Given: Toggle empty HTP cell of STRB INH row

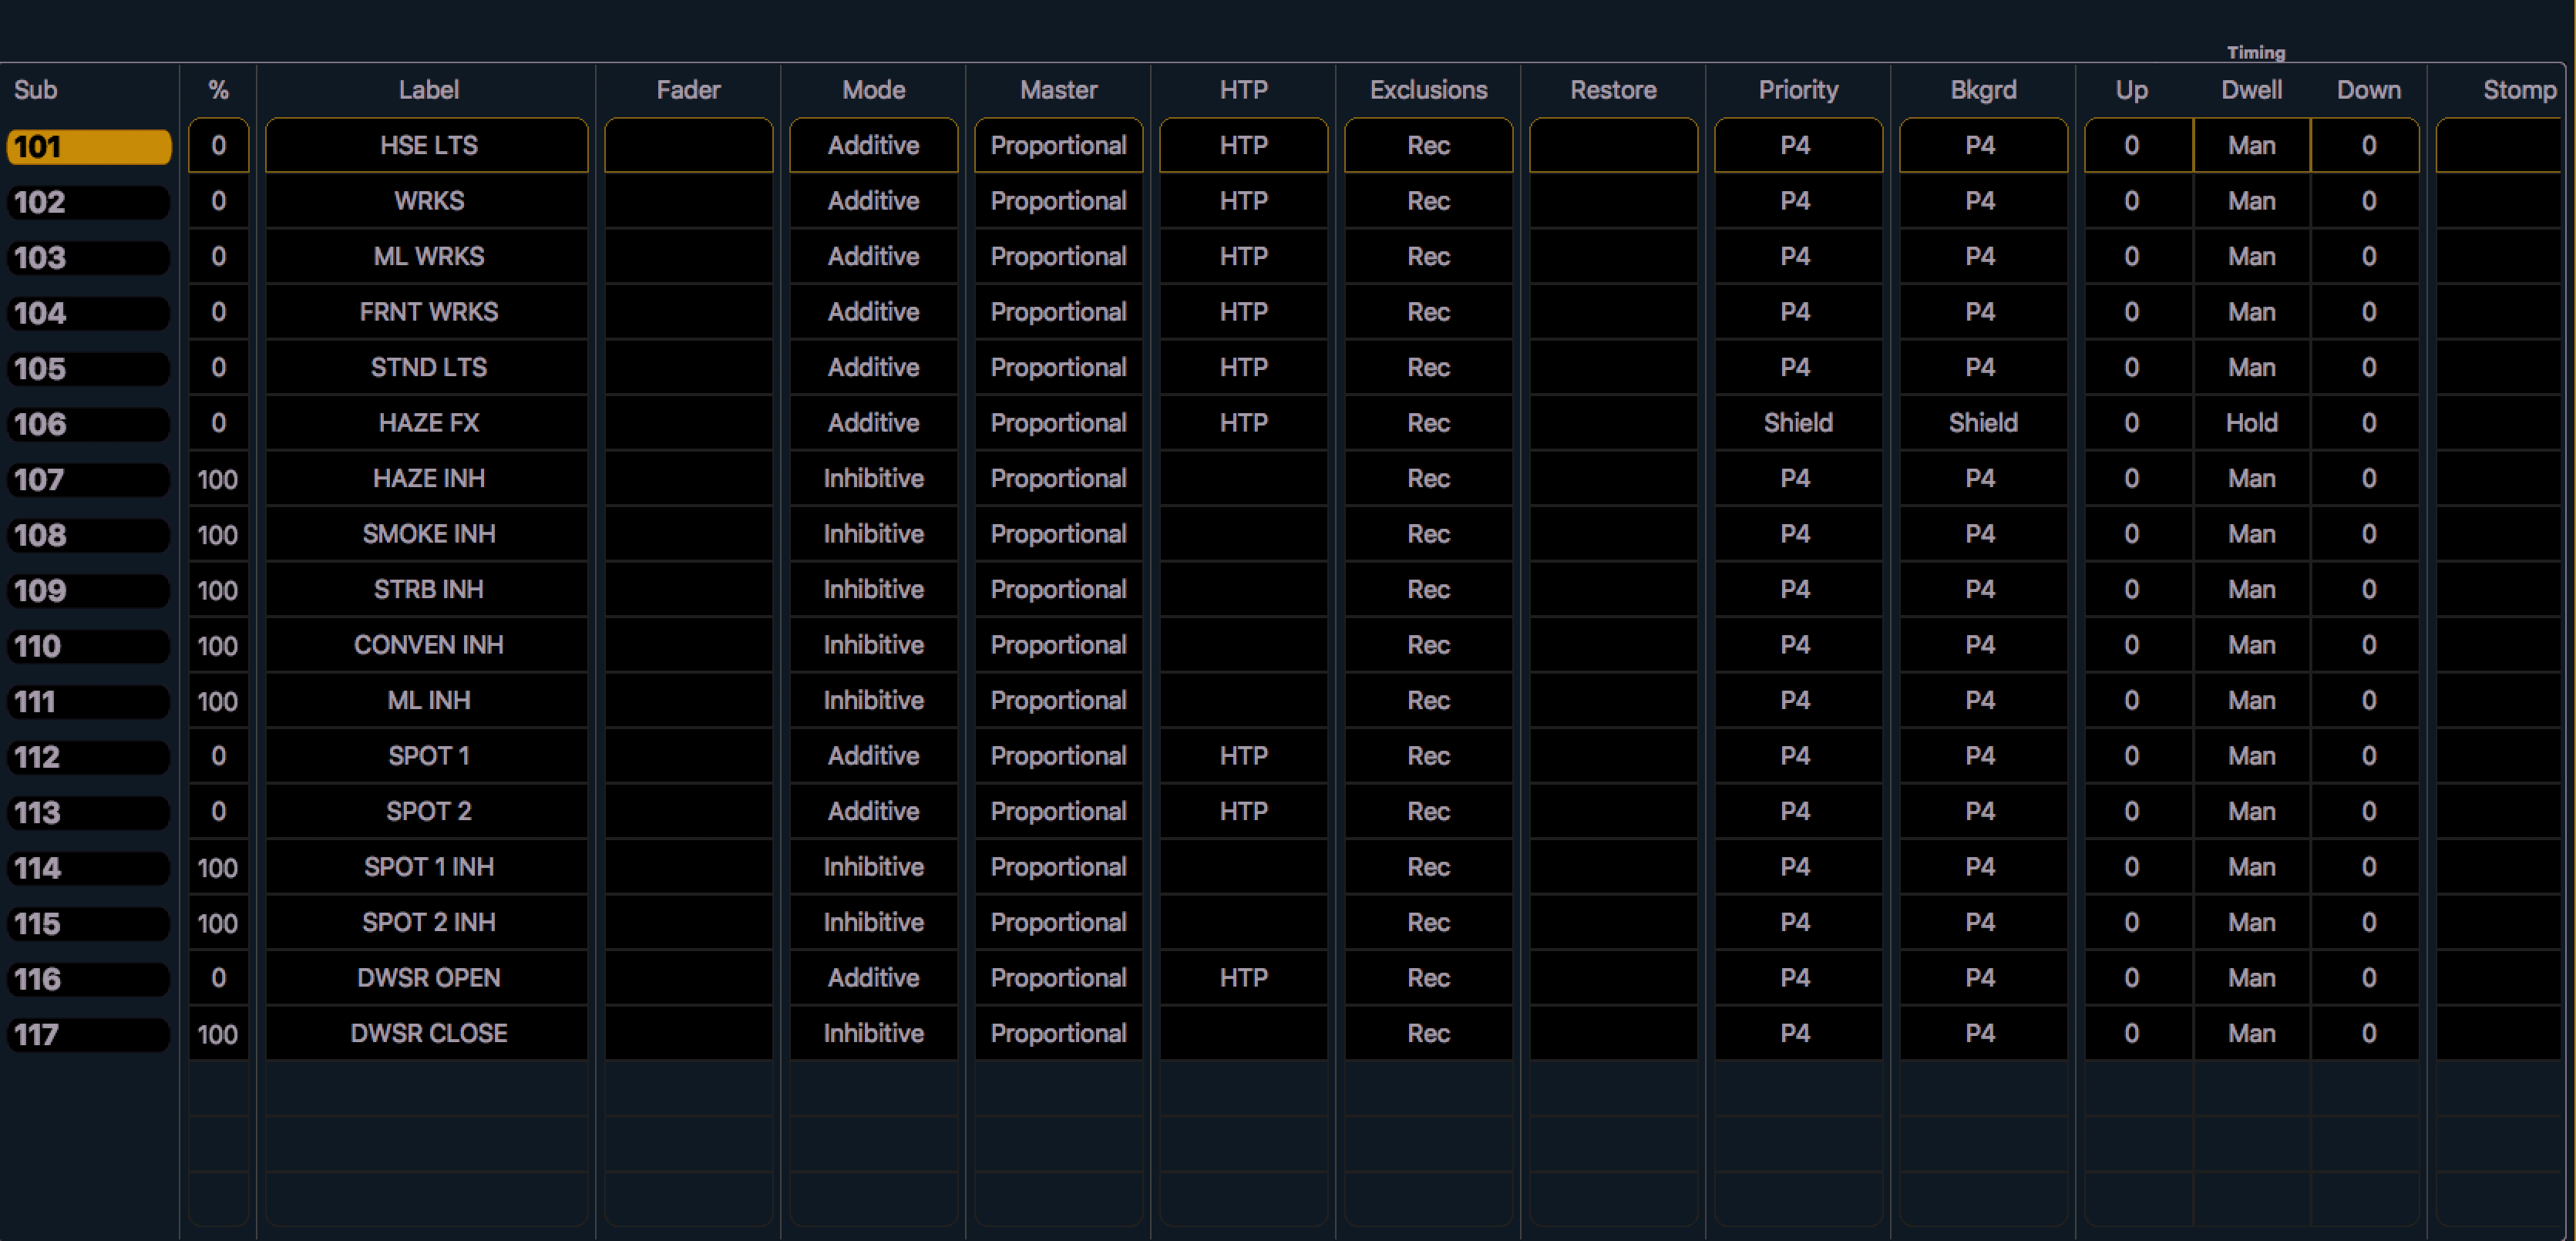Looking at the screenshot, I should [1243, 590].
